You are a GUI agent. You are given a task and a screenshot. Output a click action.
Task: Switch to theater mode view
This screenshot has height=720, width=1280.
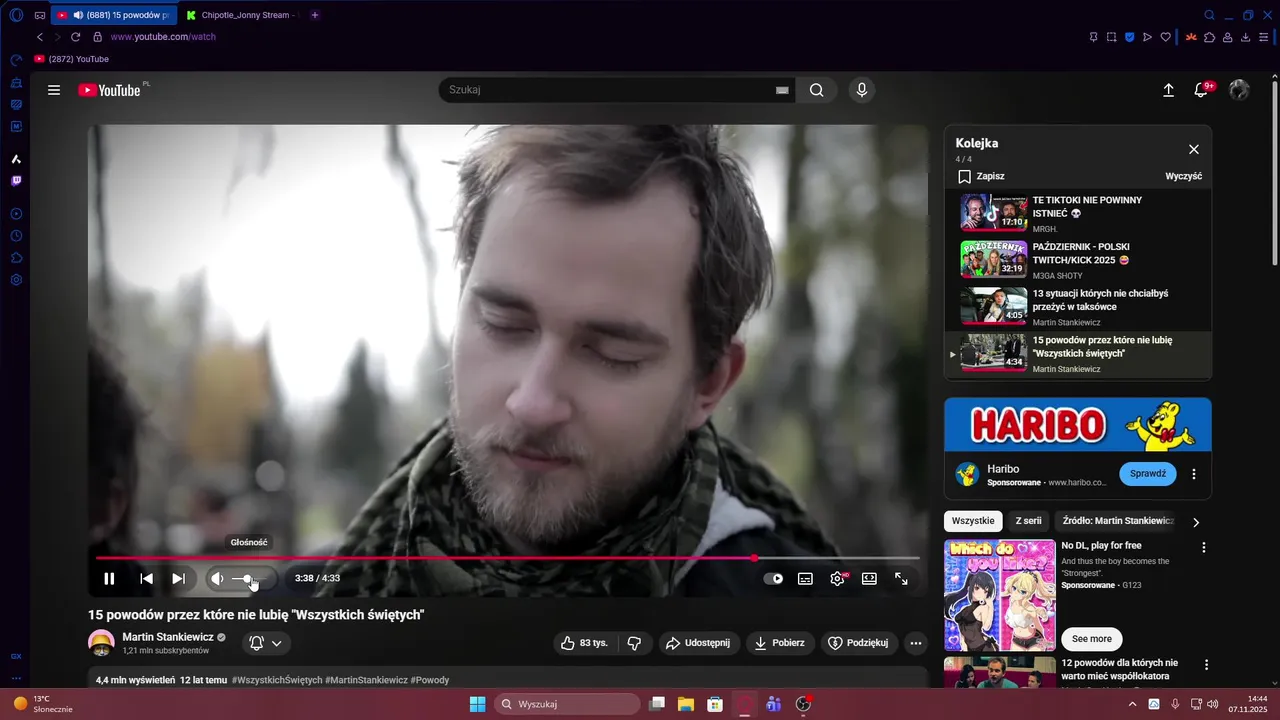point(869,578)
